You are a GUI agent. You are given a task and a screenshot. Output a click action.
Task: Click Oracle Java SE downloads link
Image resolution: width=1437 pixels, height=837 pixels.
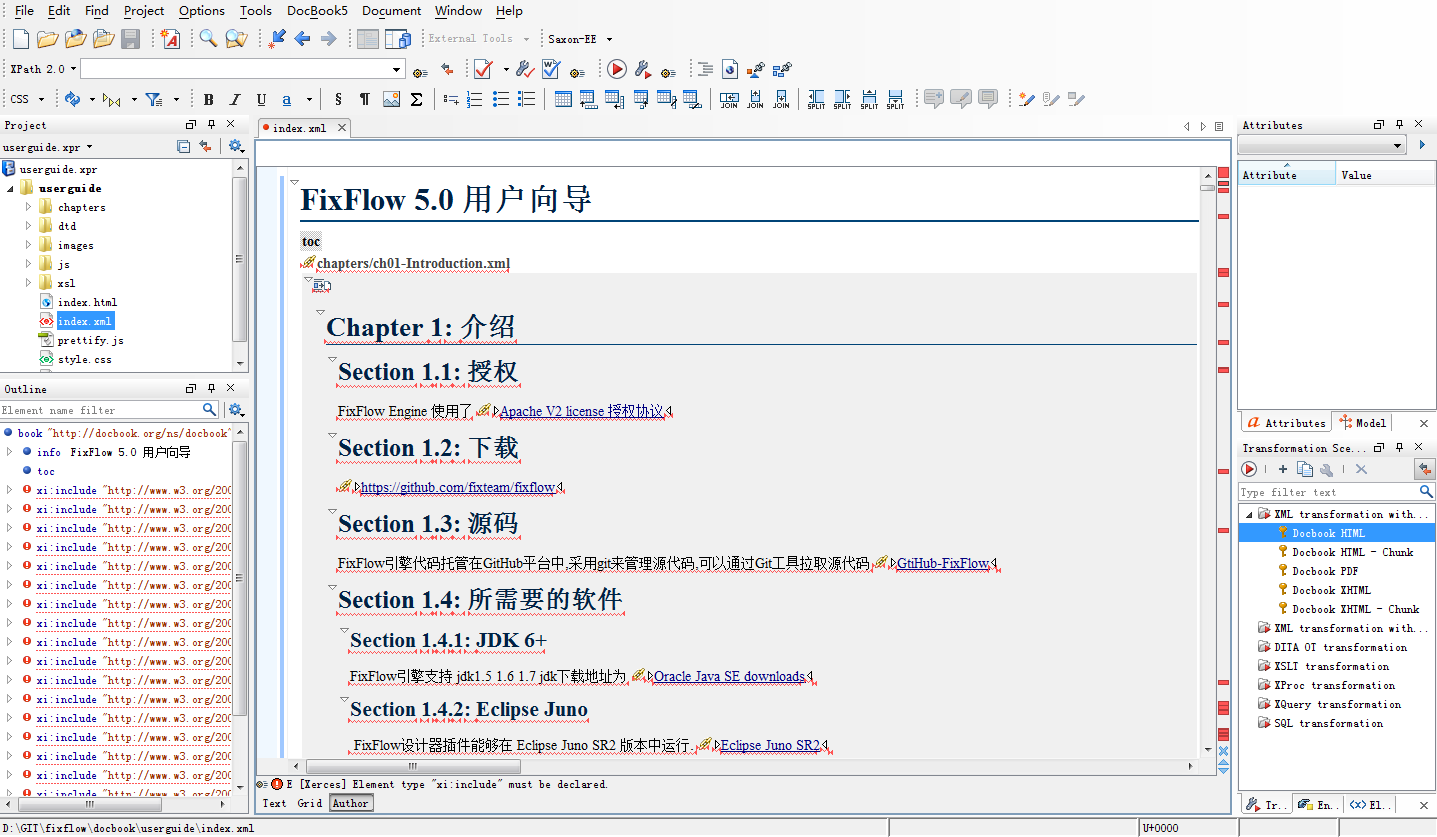point(729,676)
